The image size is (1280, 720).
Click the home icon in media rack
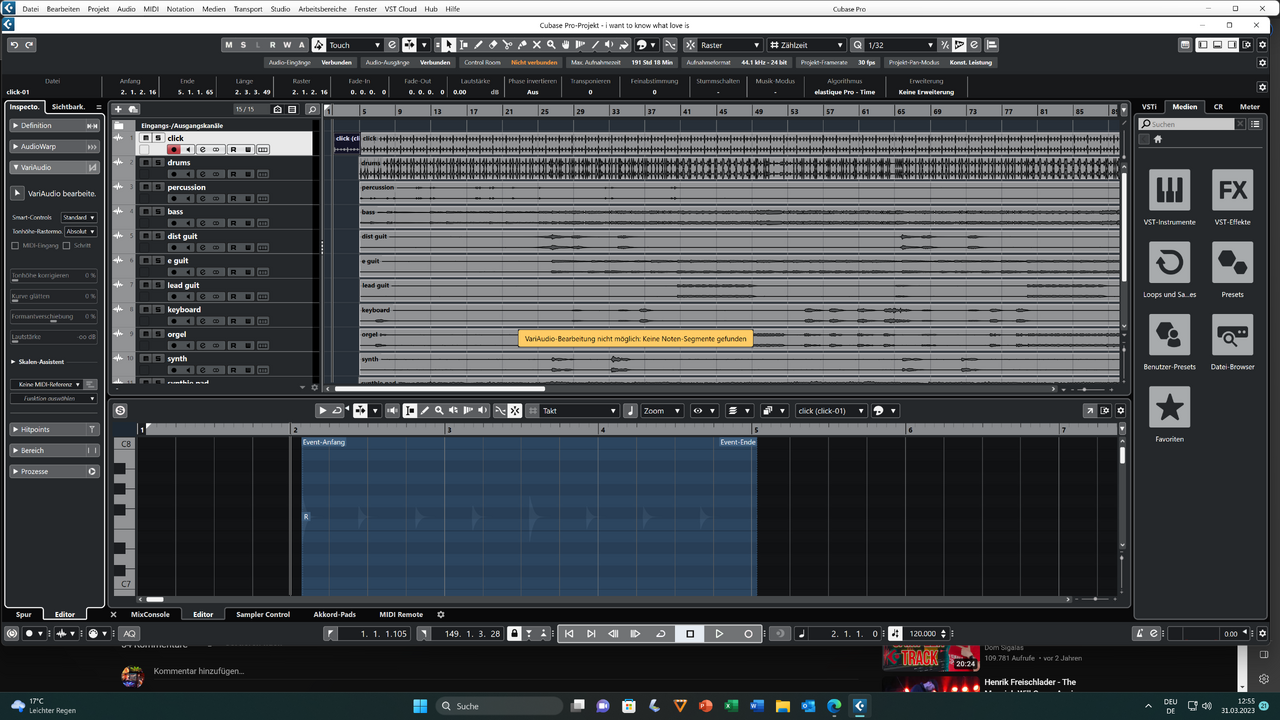pos(1158,139)
